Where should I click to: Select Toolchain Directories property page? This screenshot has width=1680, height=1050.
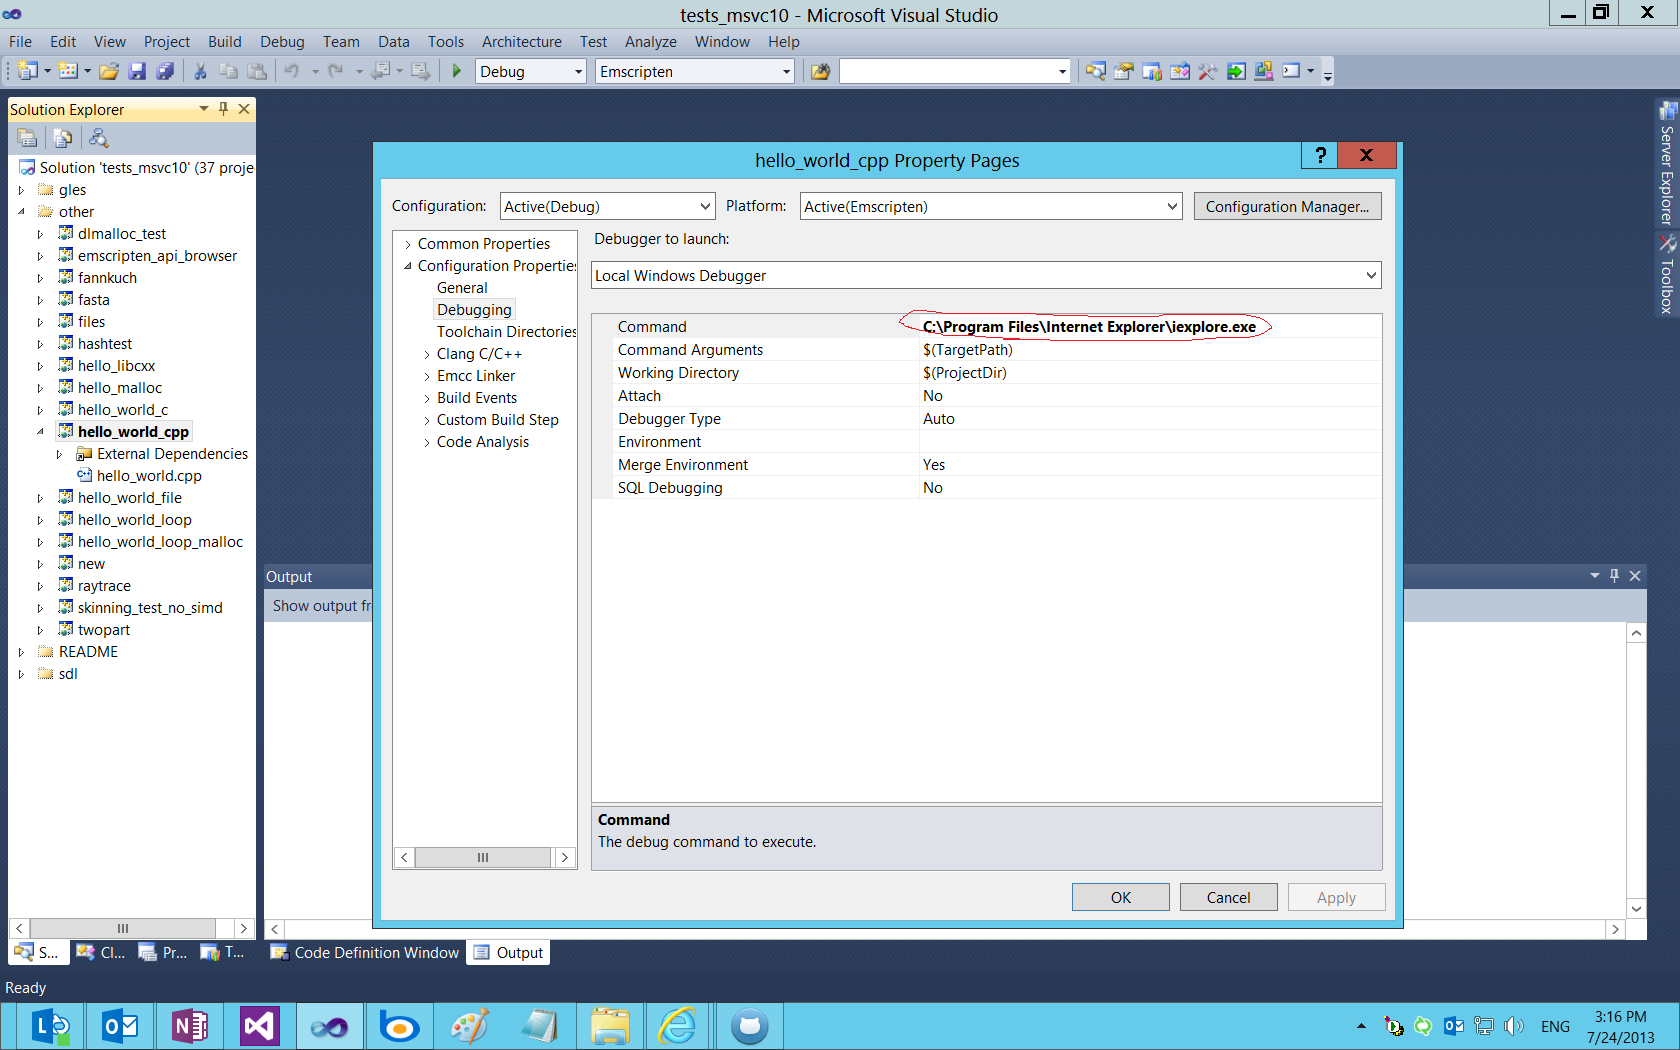click(506, 332)
